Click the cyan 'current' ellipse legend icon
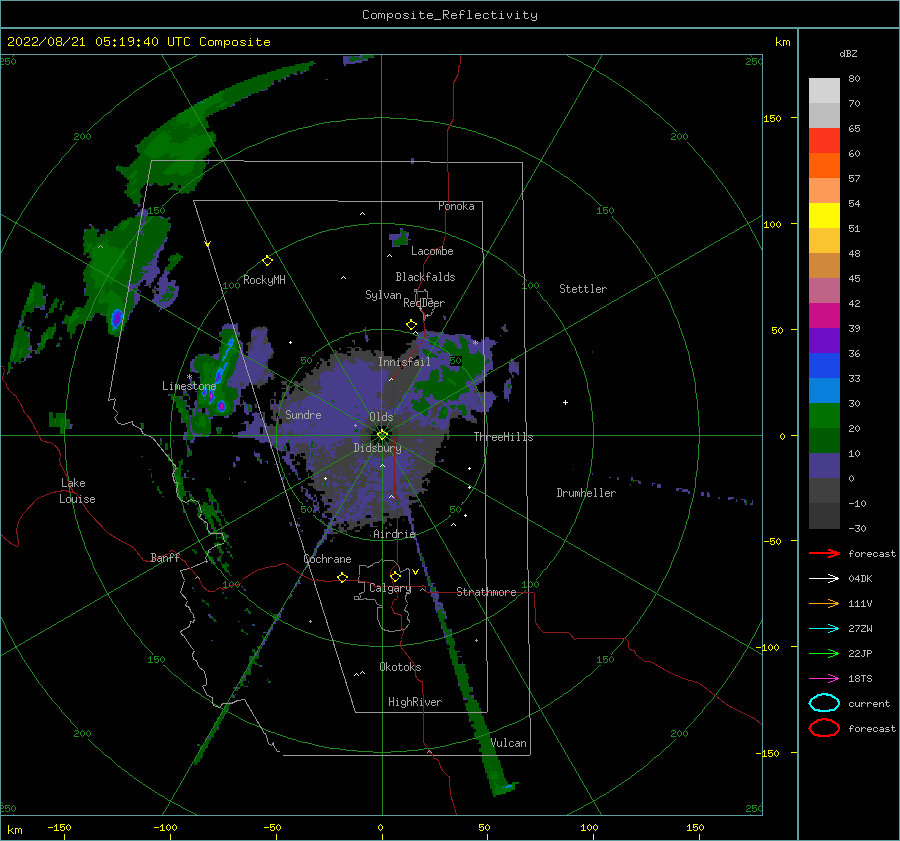 (x=824, y=703)
